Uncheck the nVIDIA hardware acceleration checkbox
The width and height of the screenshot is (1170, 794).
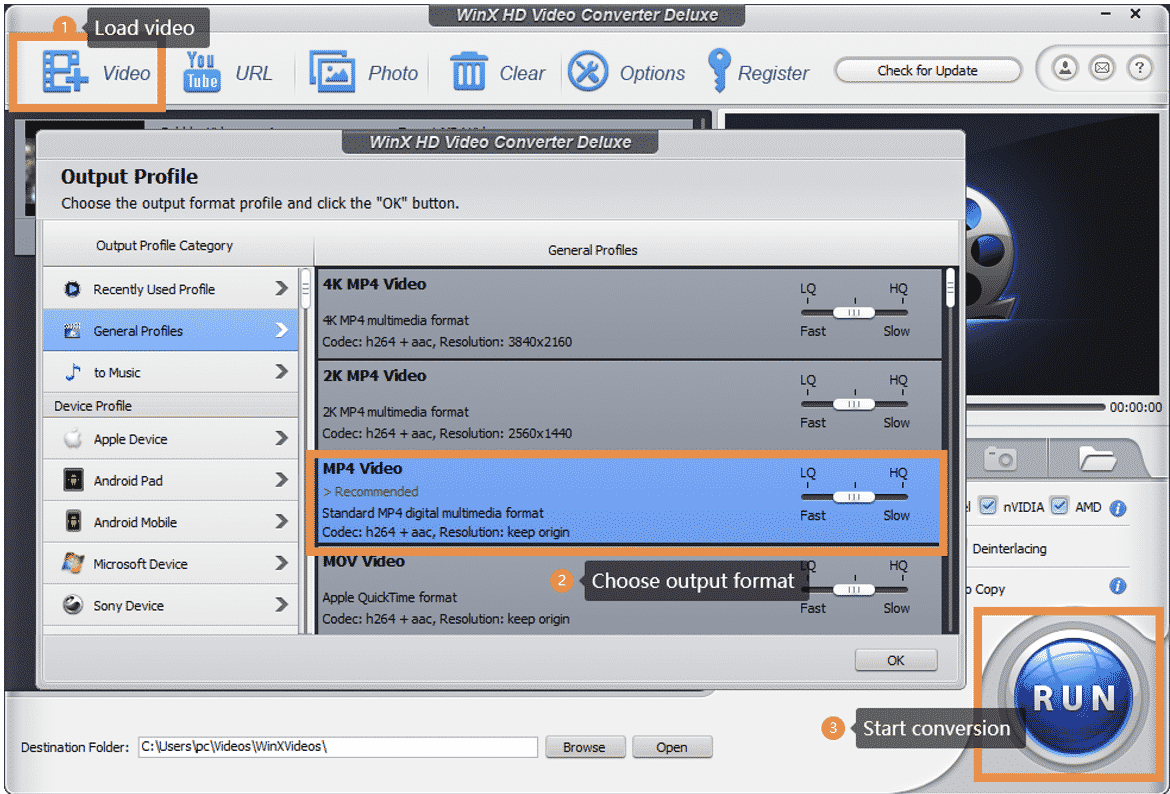tap(988, 507)
